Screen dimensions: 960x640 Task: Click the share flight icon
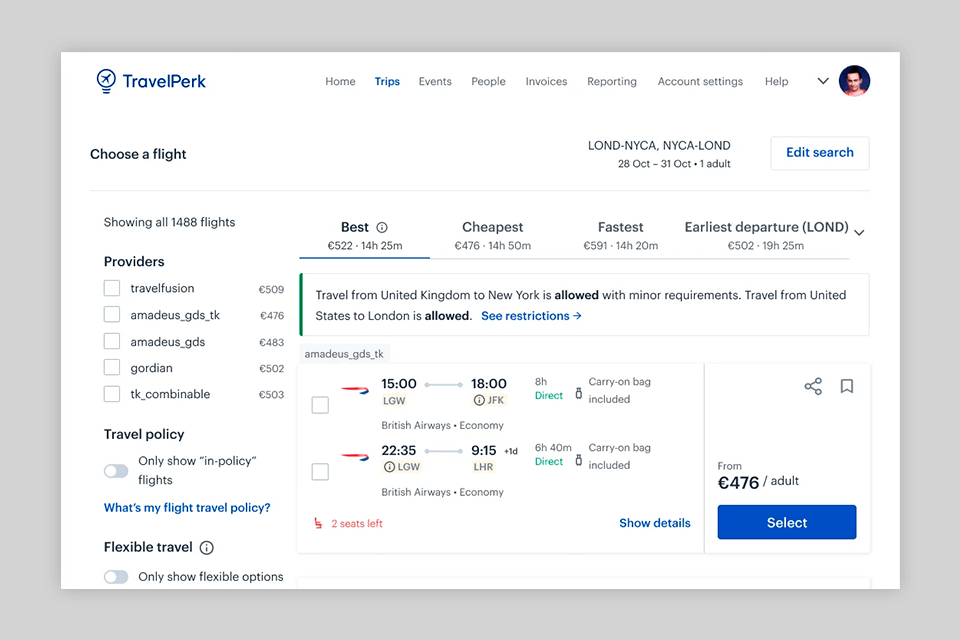pos(813,386)
